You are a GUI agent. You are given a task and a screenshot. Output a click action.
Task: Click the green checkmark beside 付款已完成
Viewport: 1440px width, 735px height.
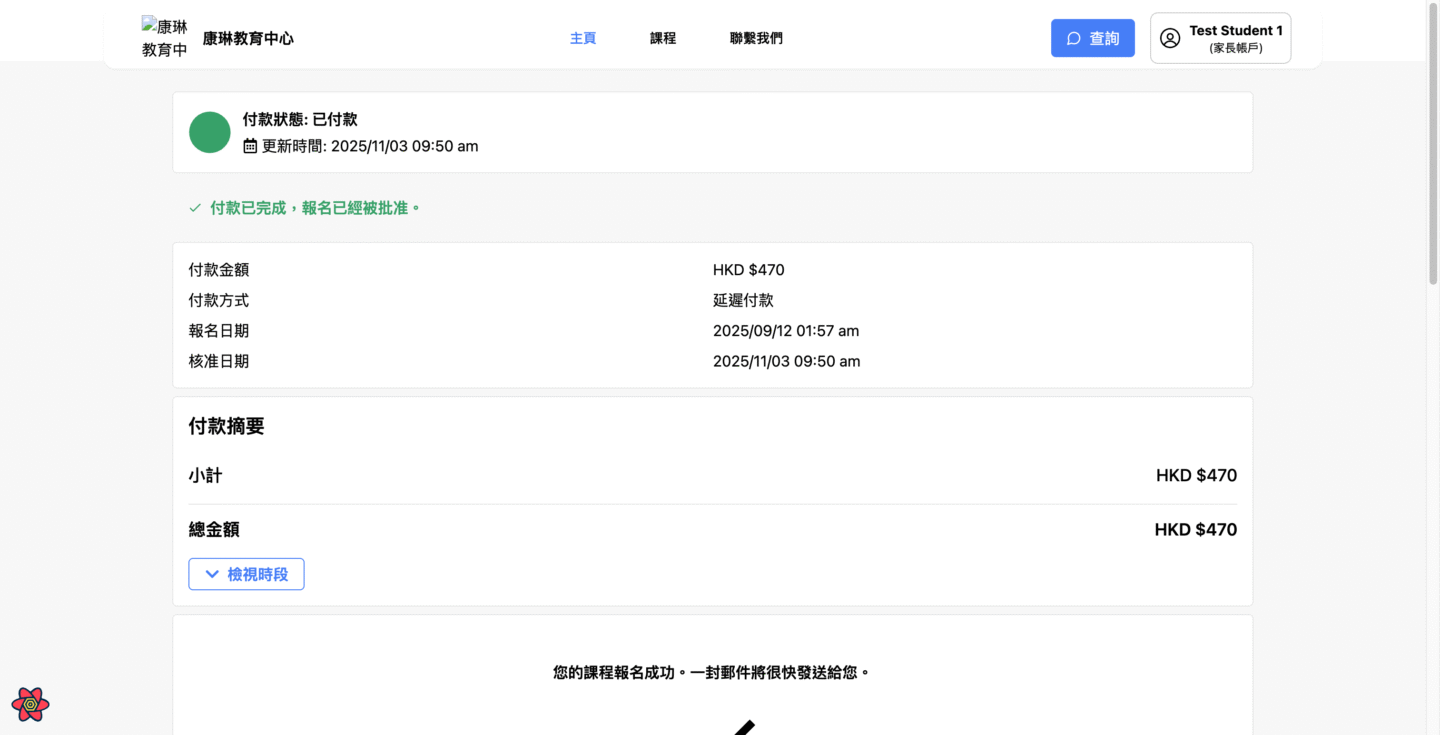pyautogui.click(x=195, y=208)
